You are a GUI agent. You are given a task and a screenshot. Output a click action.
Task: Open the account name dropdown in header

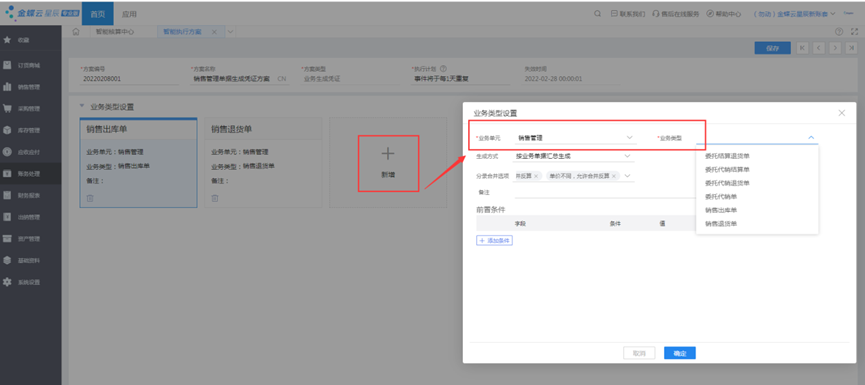click(x=832, y=14)
